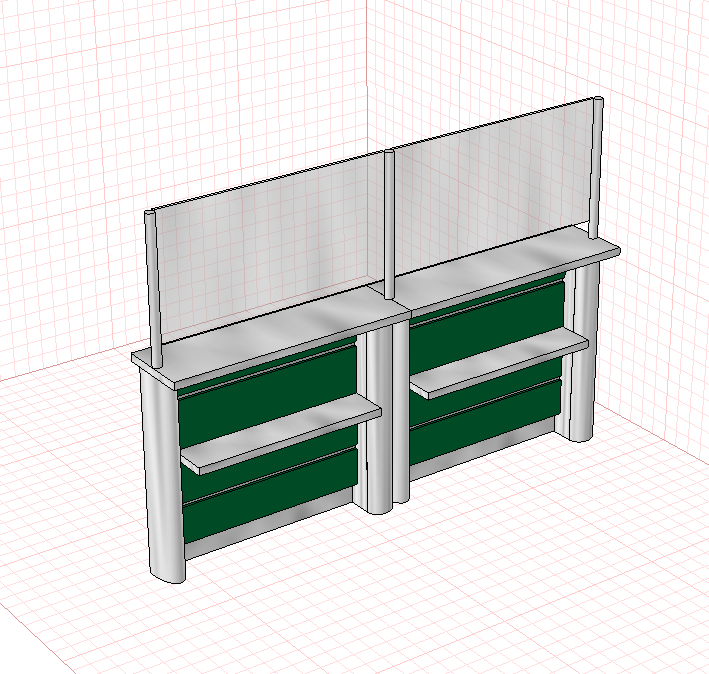This screenshot has height=674, width=709.
Task: Select the thin post at the far right end
Action: coord(596,167)
